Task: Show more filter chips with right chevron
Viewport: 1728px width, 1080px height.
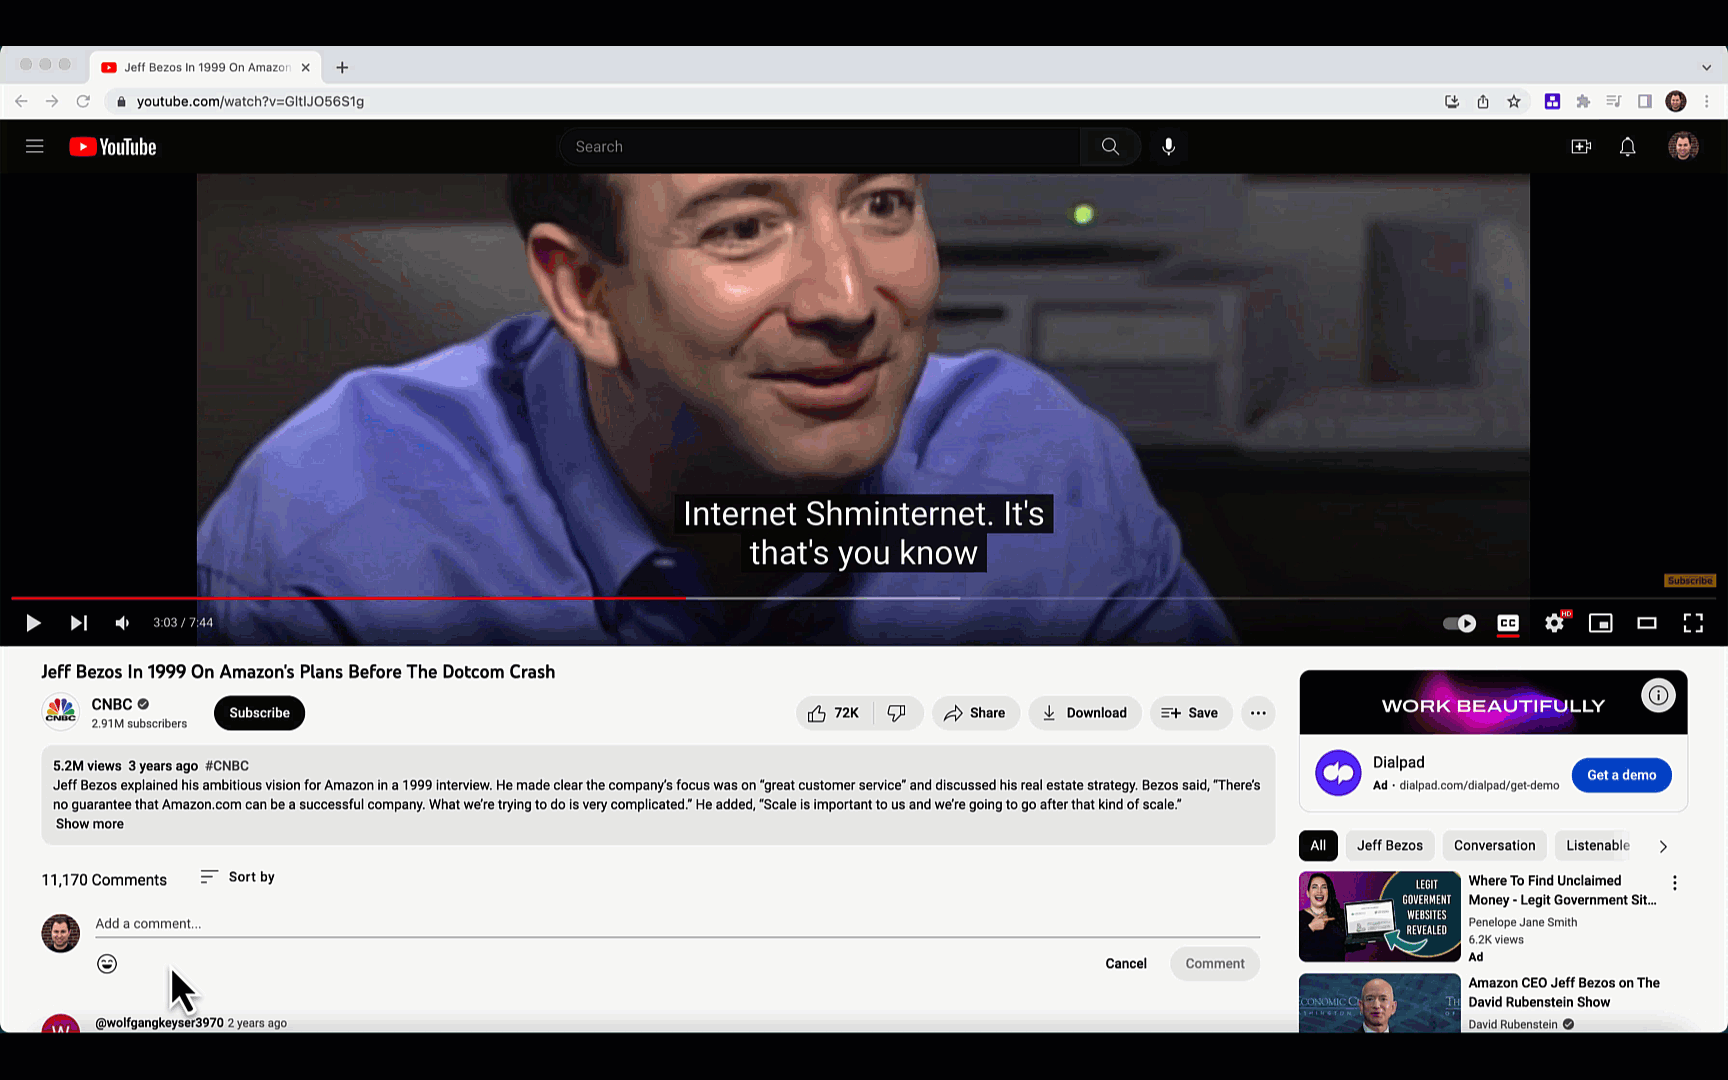Action: coord(1663,846)
